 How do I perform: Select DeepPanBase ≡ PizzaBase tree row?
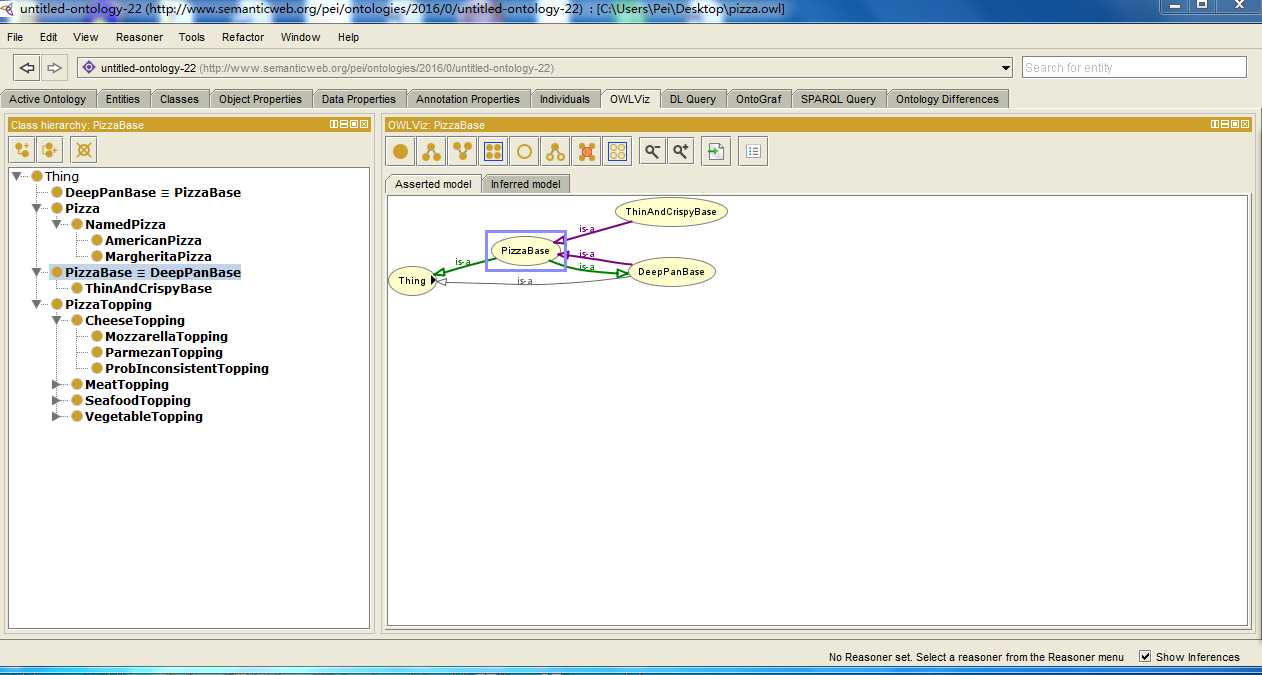tap(153, 192)
